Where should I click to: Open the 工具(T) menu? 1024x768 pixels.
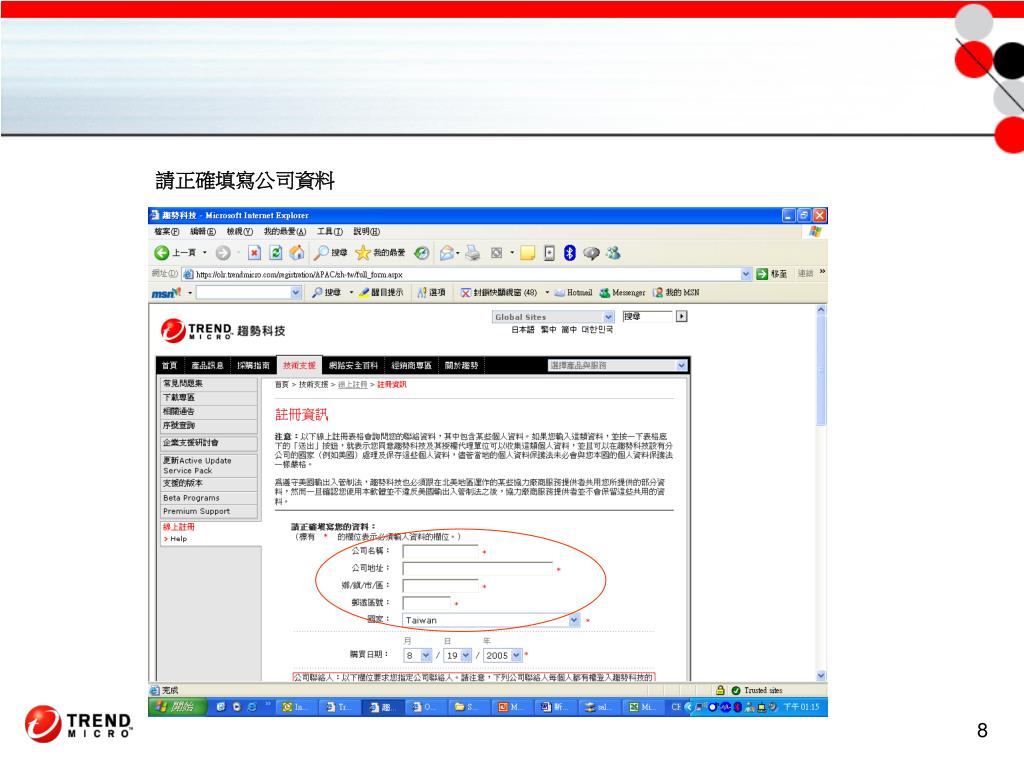[x=330, y=232]
